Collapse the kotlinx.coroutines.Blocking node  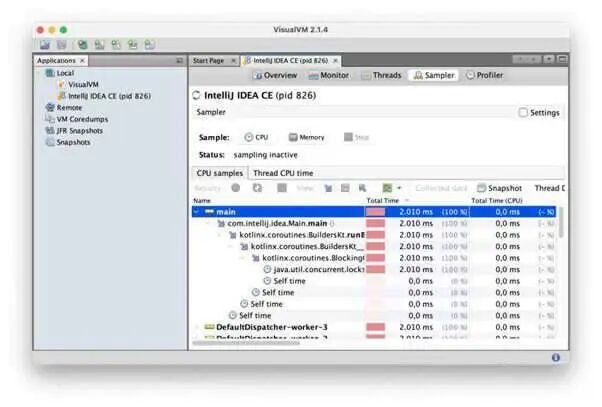click(243, 258)
